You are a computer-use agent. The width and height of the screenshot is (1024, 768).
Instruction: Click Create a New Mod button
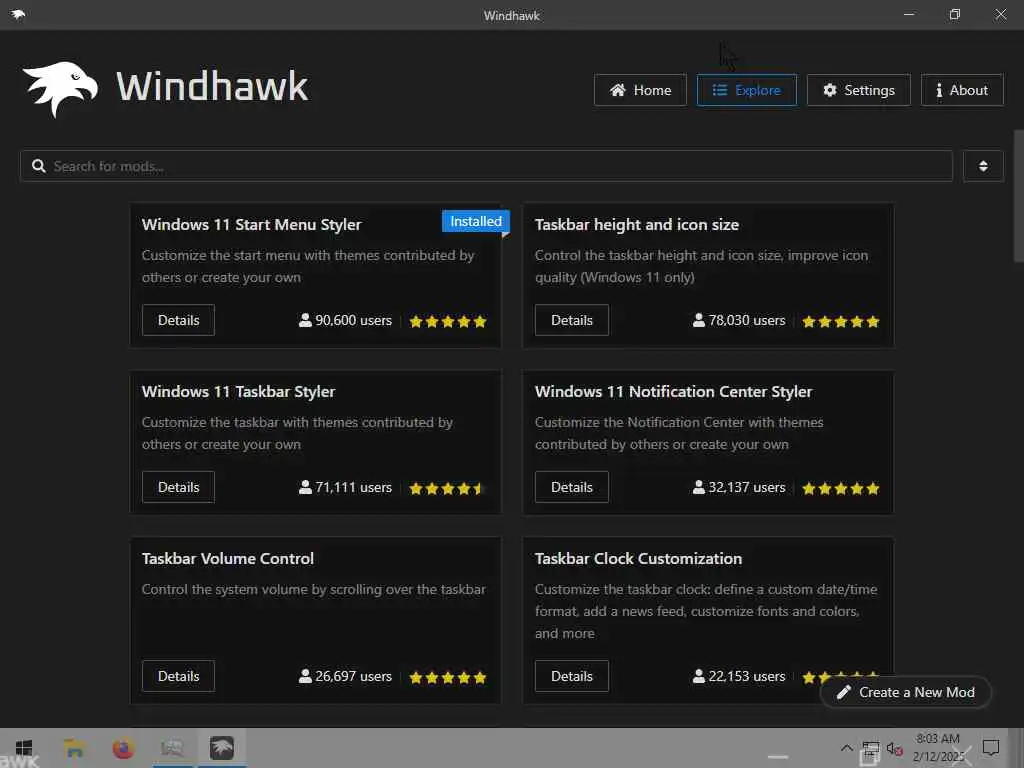[905, 692]
